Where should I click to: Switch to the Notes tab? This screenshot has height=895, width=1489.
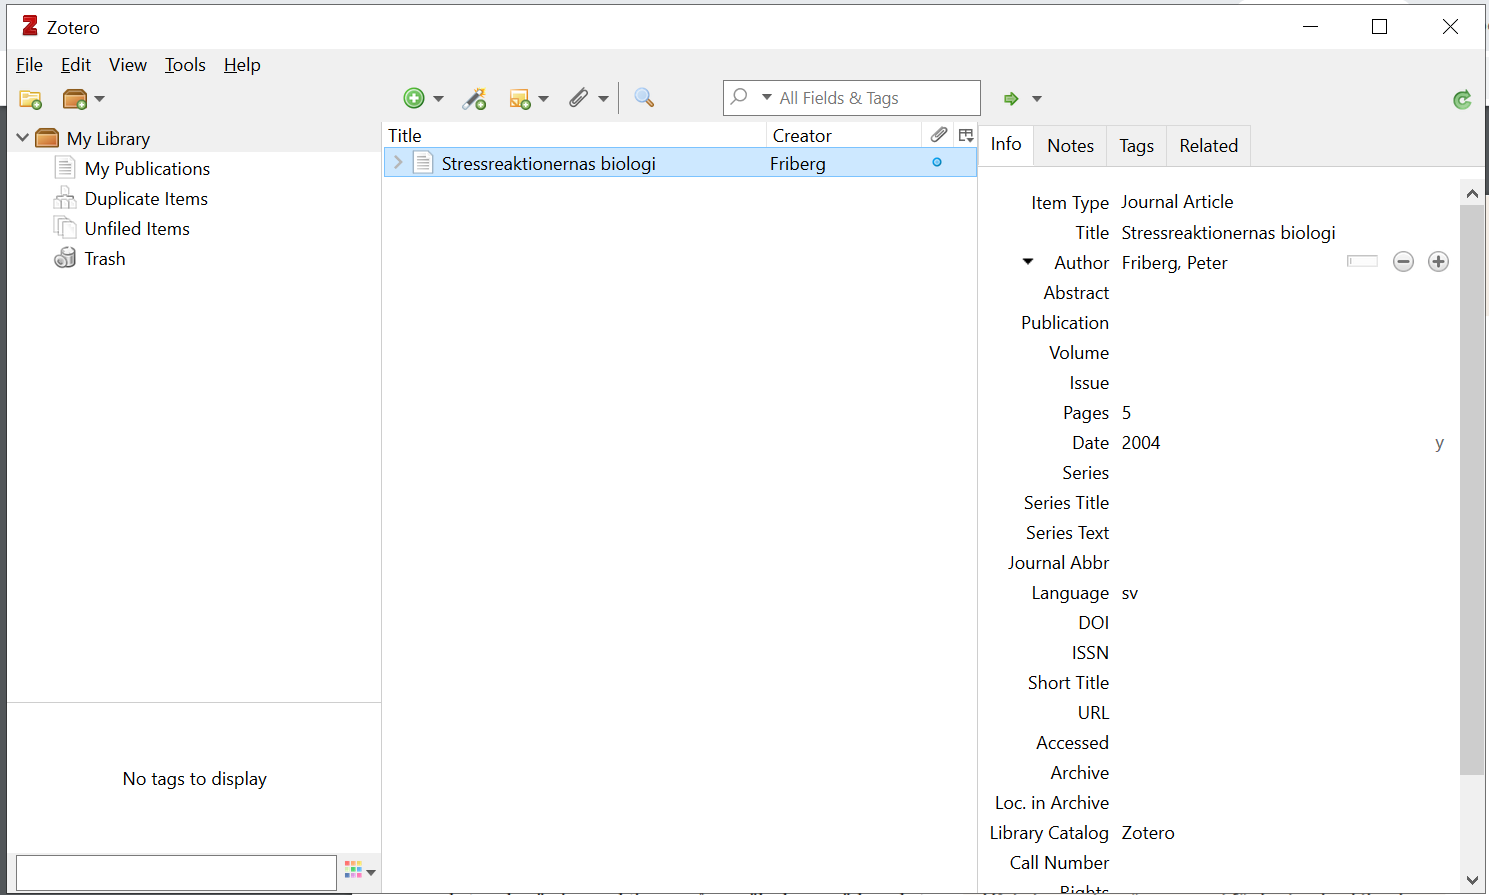[x=1070, y=146]
